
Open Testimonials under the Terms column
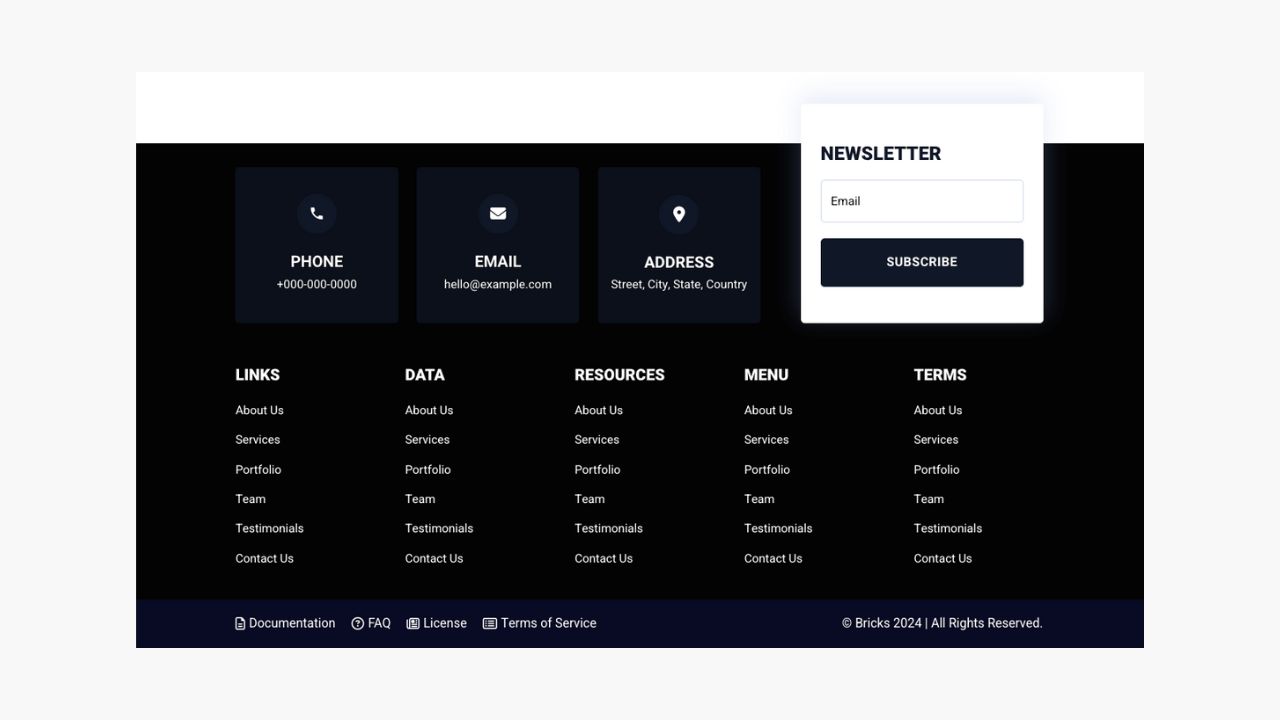click(947, 528)
